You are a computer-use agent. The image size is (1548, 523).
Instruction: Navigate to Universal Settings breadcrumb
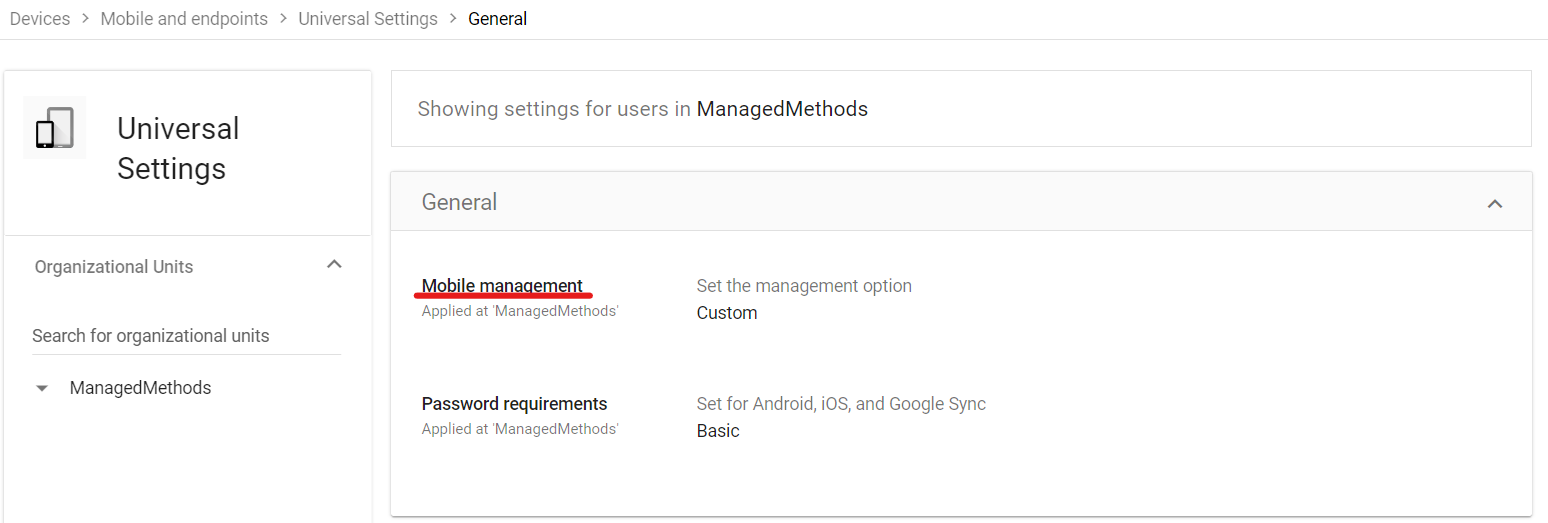pos(368,19)
